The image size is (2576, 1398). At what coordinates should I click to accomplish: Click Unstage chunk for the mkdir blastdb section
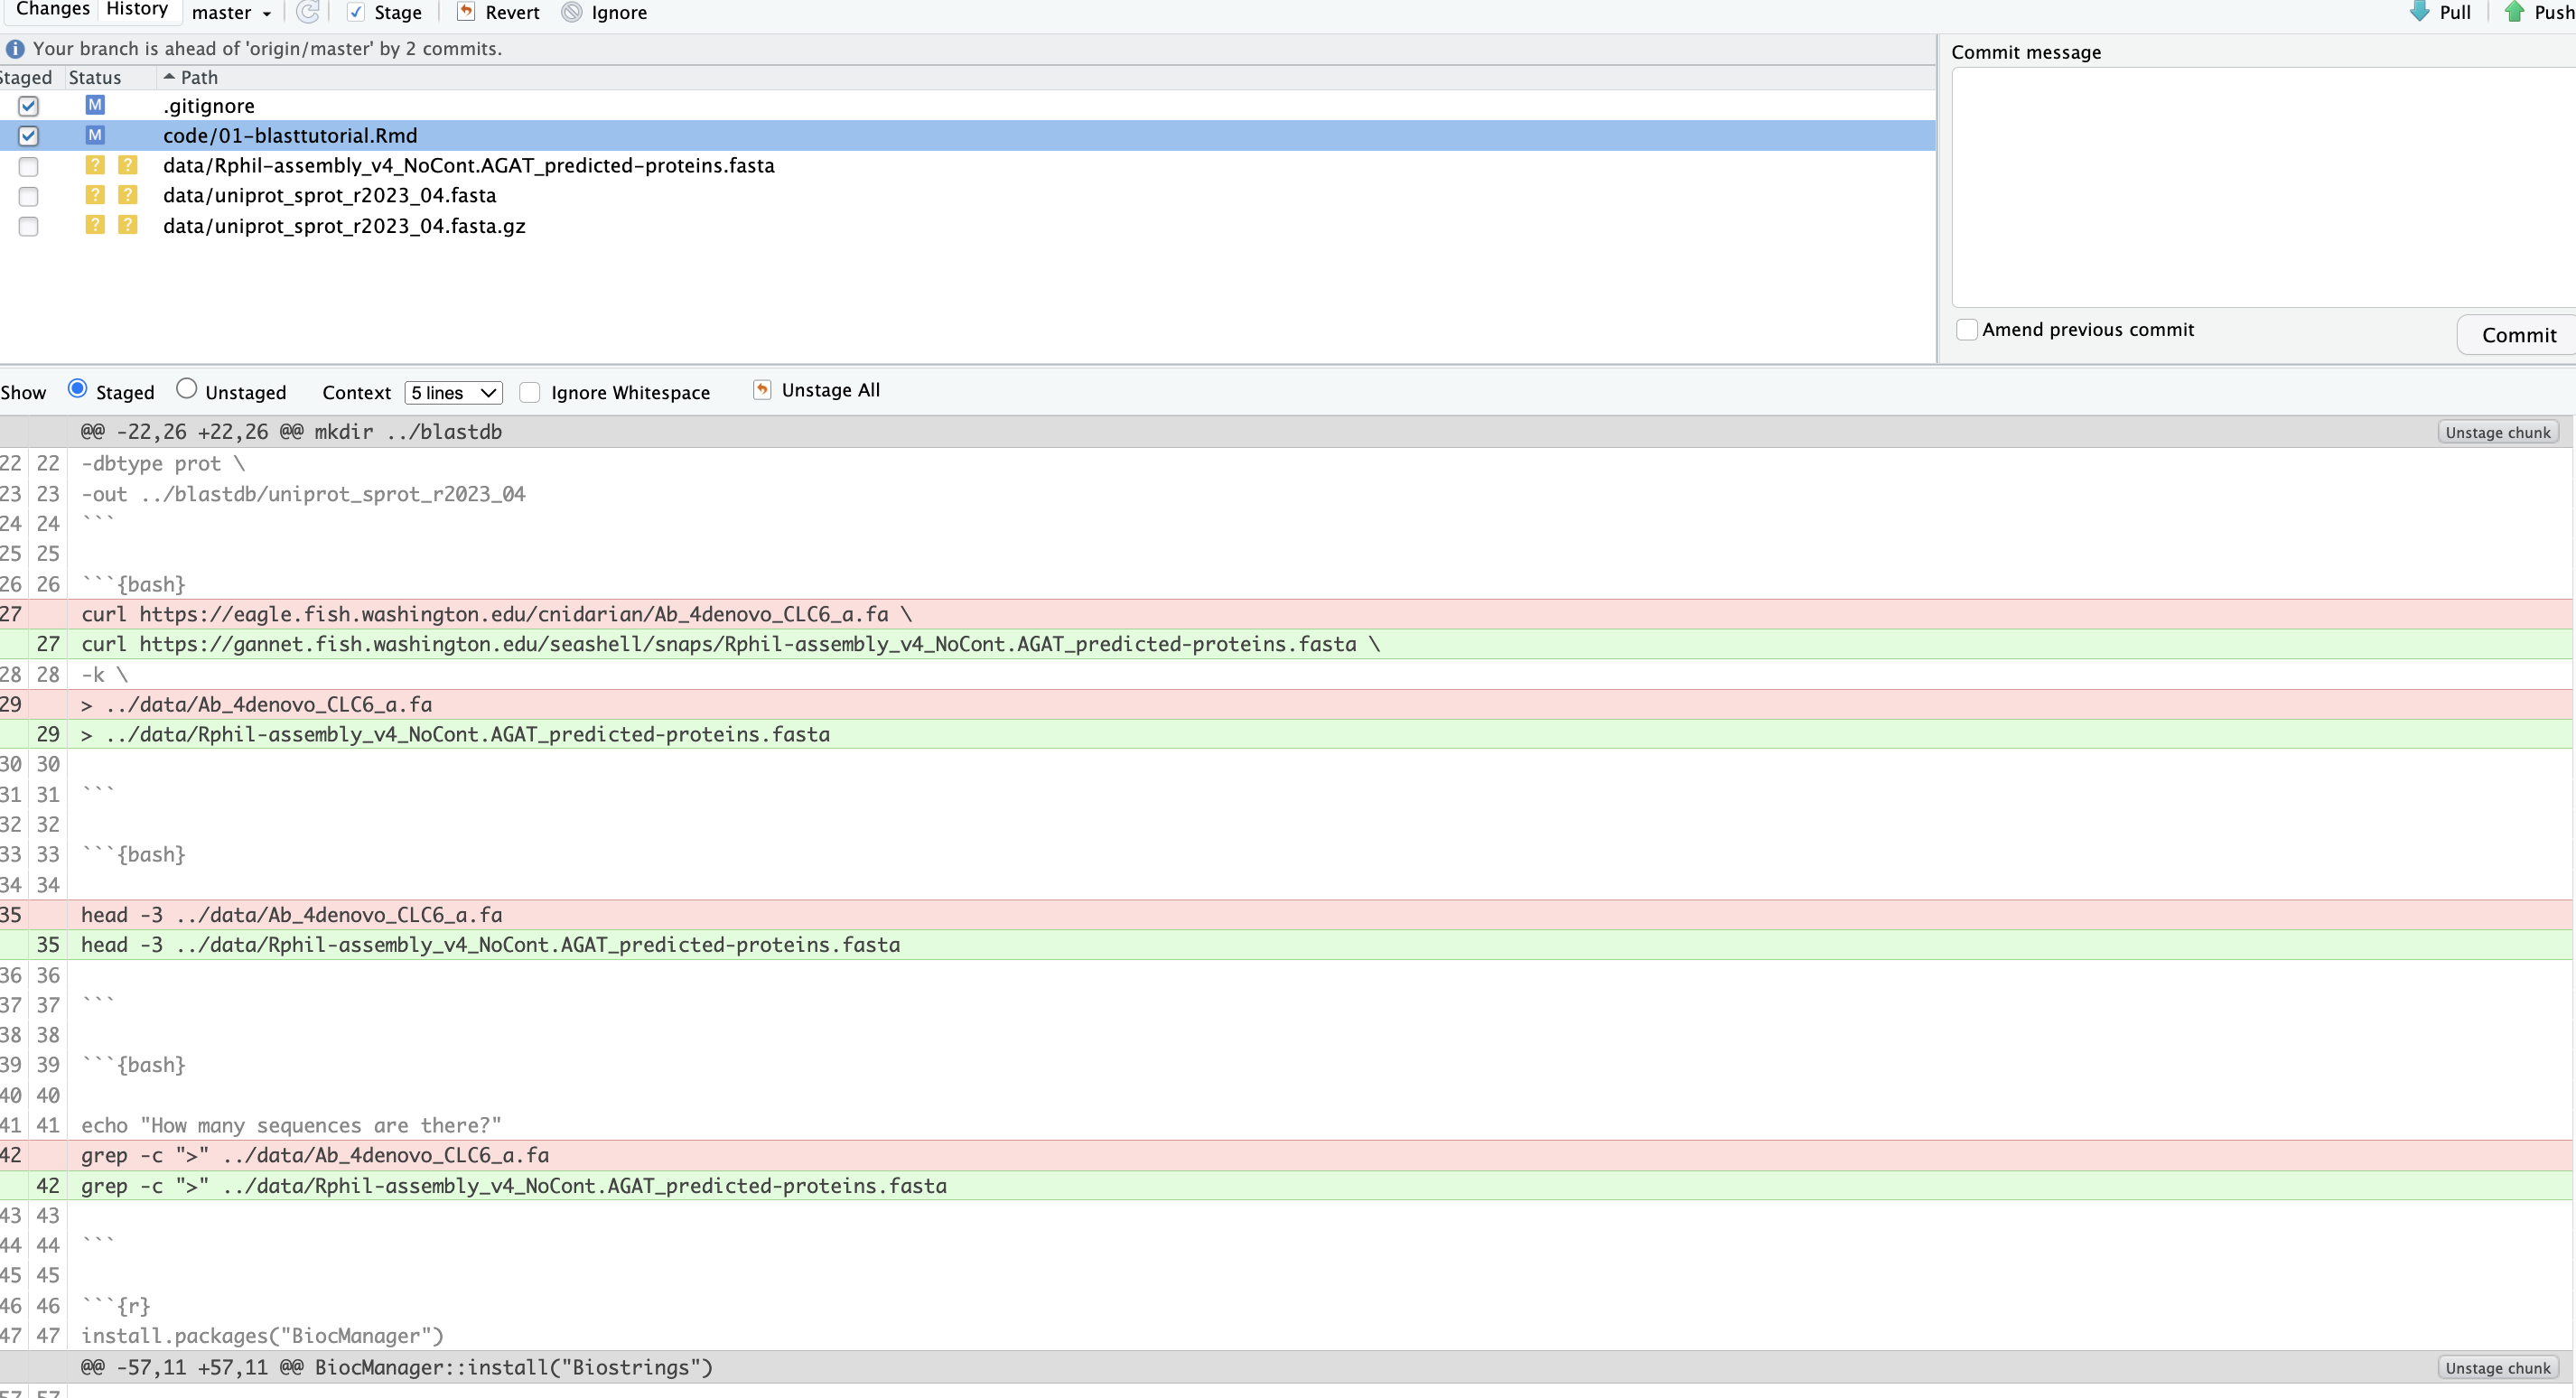coord(2498,431)
